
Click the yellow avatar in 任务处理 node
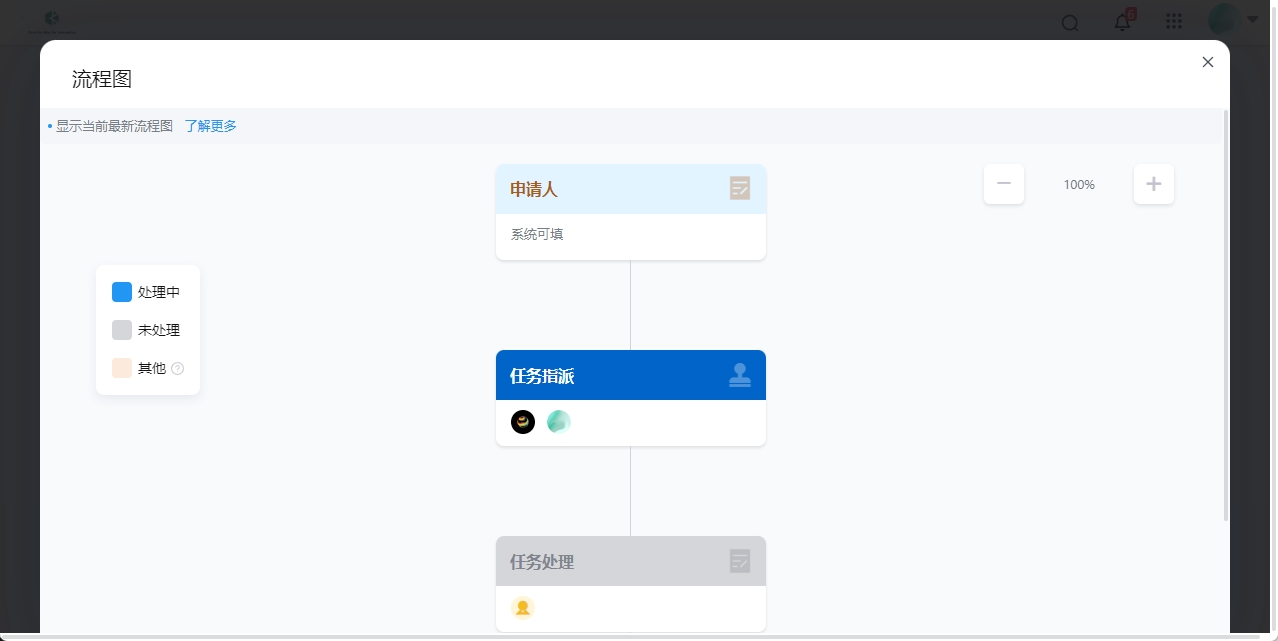523,608
